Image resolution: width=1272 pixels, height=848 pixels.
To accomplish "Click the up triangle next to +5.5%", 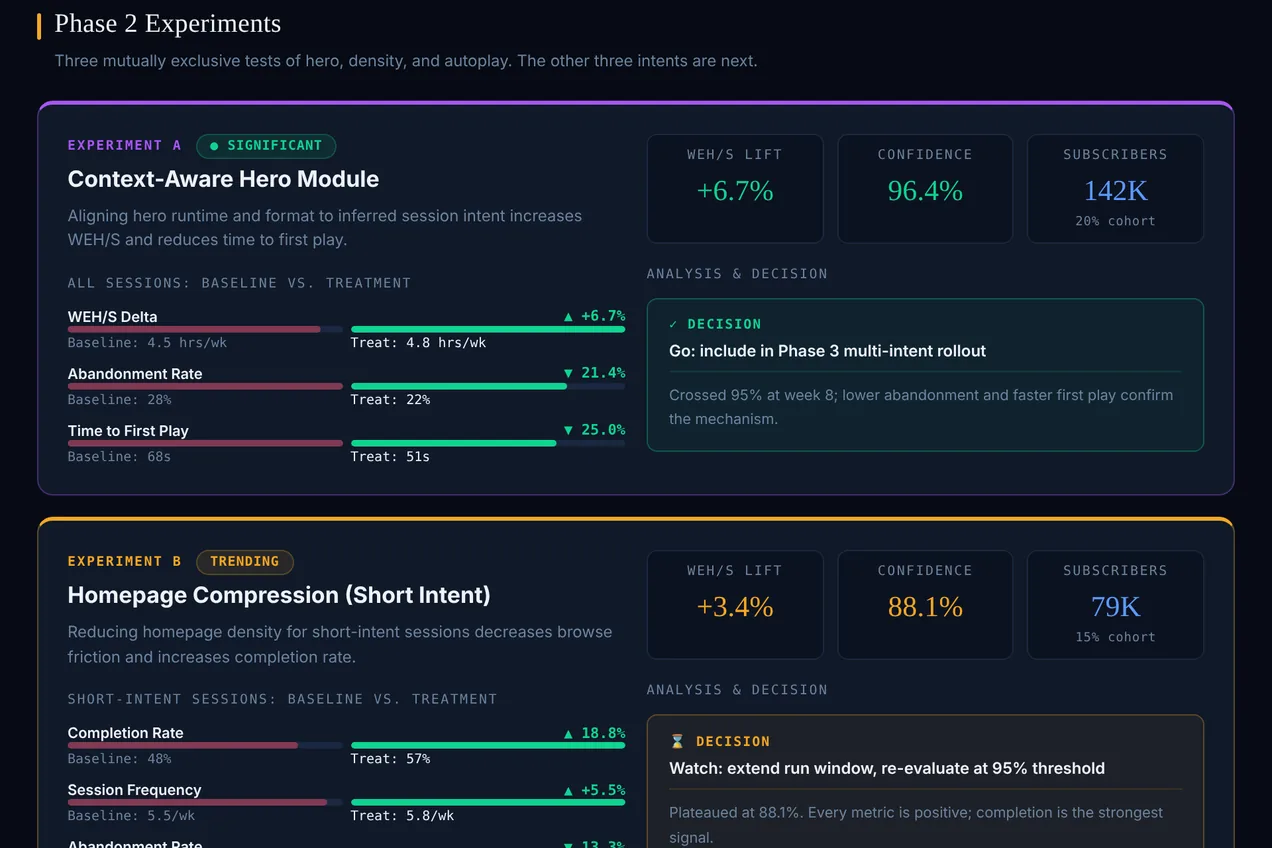I will tap(568, 790).
